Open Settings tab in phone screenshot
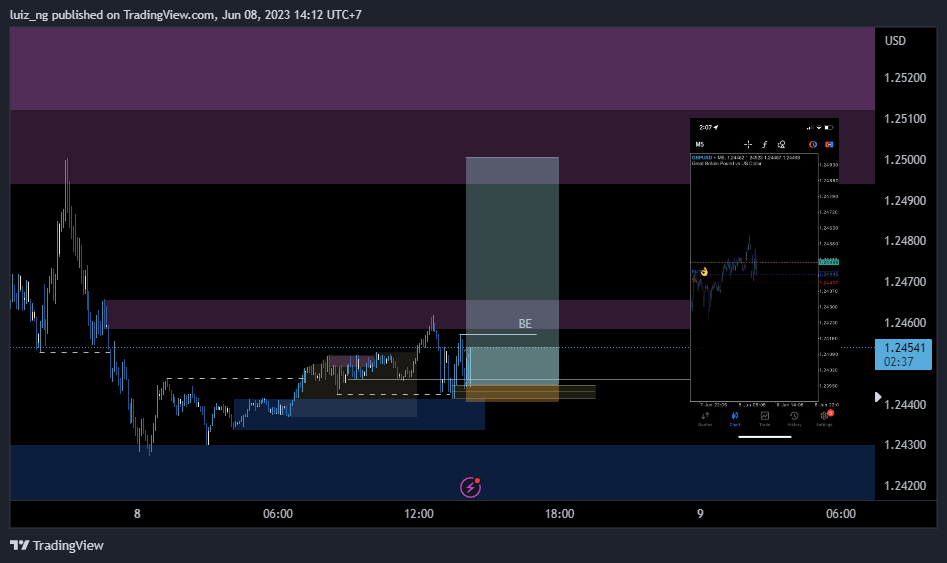The width and height of the screenshot is (947, 563). tap(824, 419)
